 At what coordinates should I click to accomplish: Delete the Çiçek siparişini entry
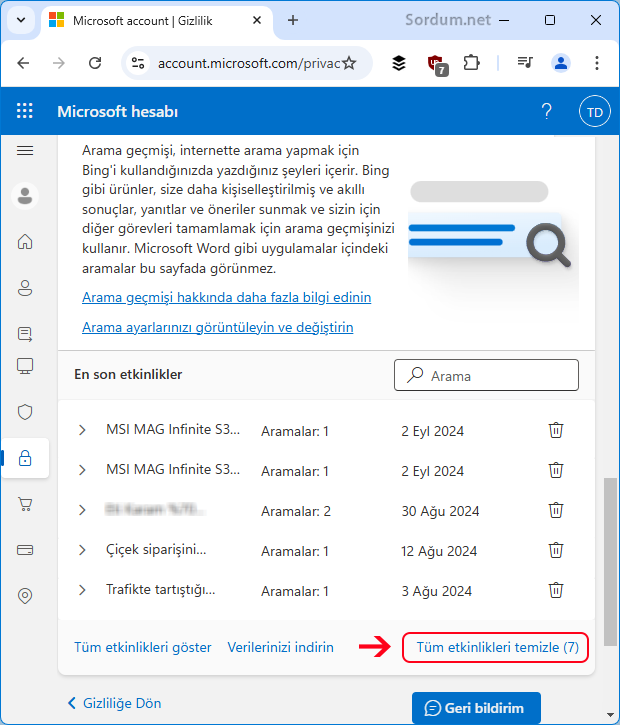(x=556, y=550)
